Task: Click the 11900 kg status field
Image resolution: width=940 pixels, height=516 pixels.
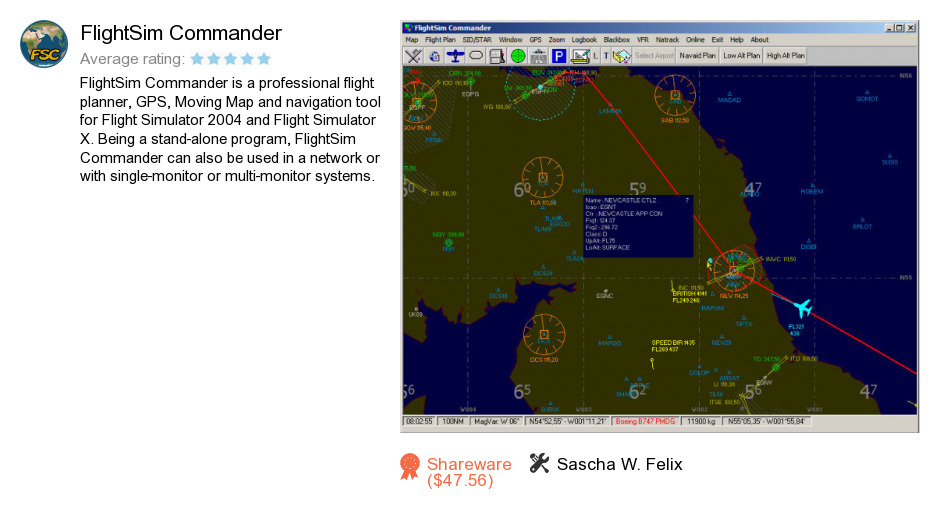Action: pos(701,421)
